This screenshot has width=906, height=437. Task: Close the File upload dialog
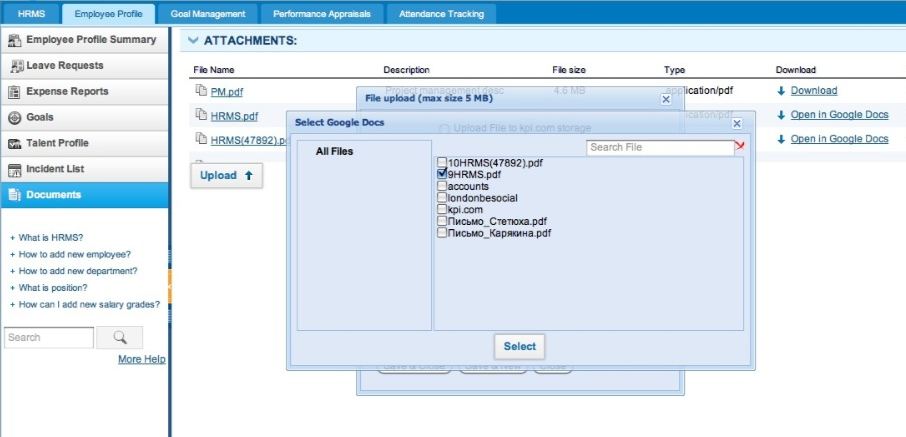tap(666, 99)
